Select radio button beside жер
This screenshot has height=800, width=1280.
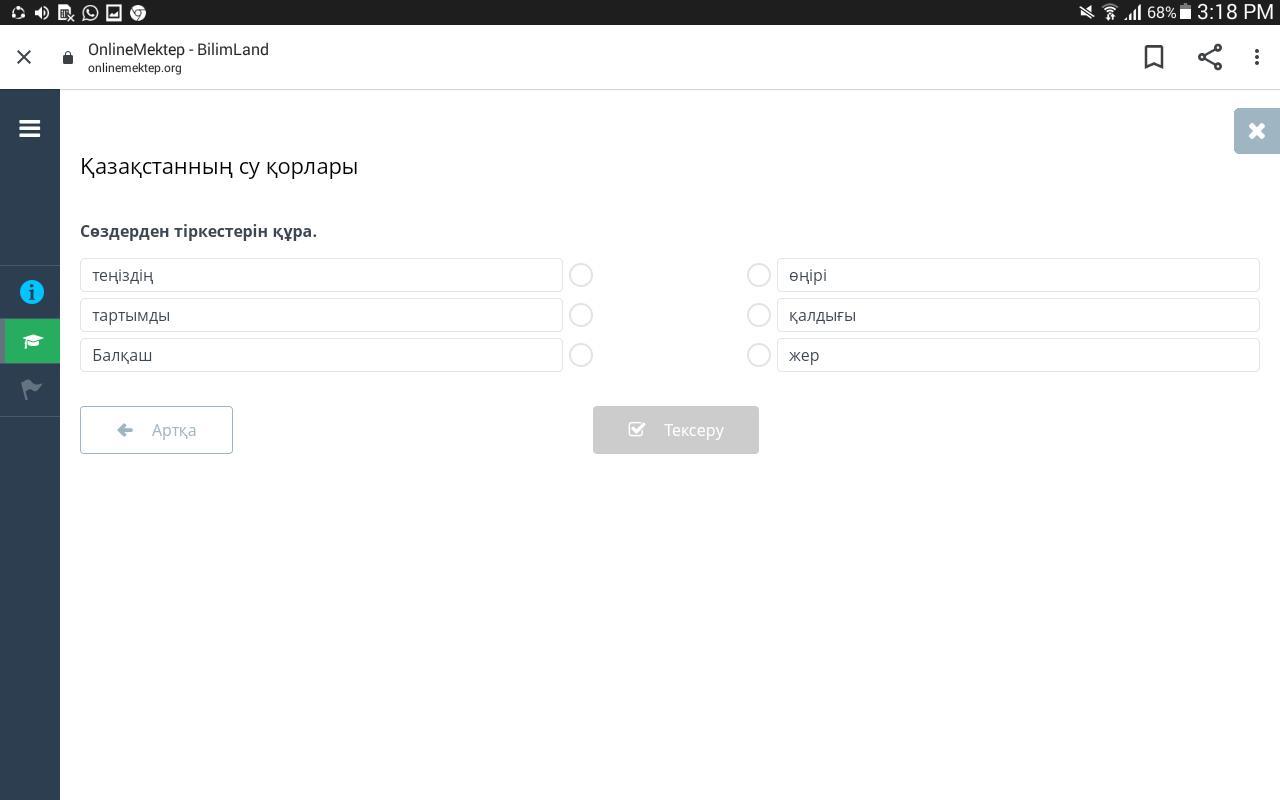point(759,355)
